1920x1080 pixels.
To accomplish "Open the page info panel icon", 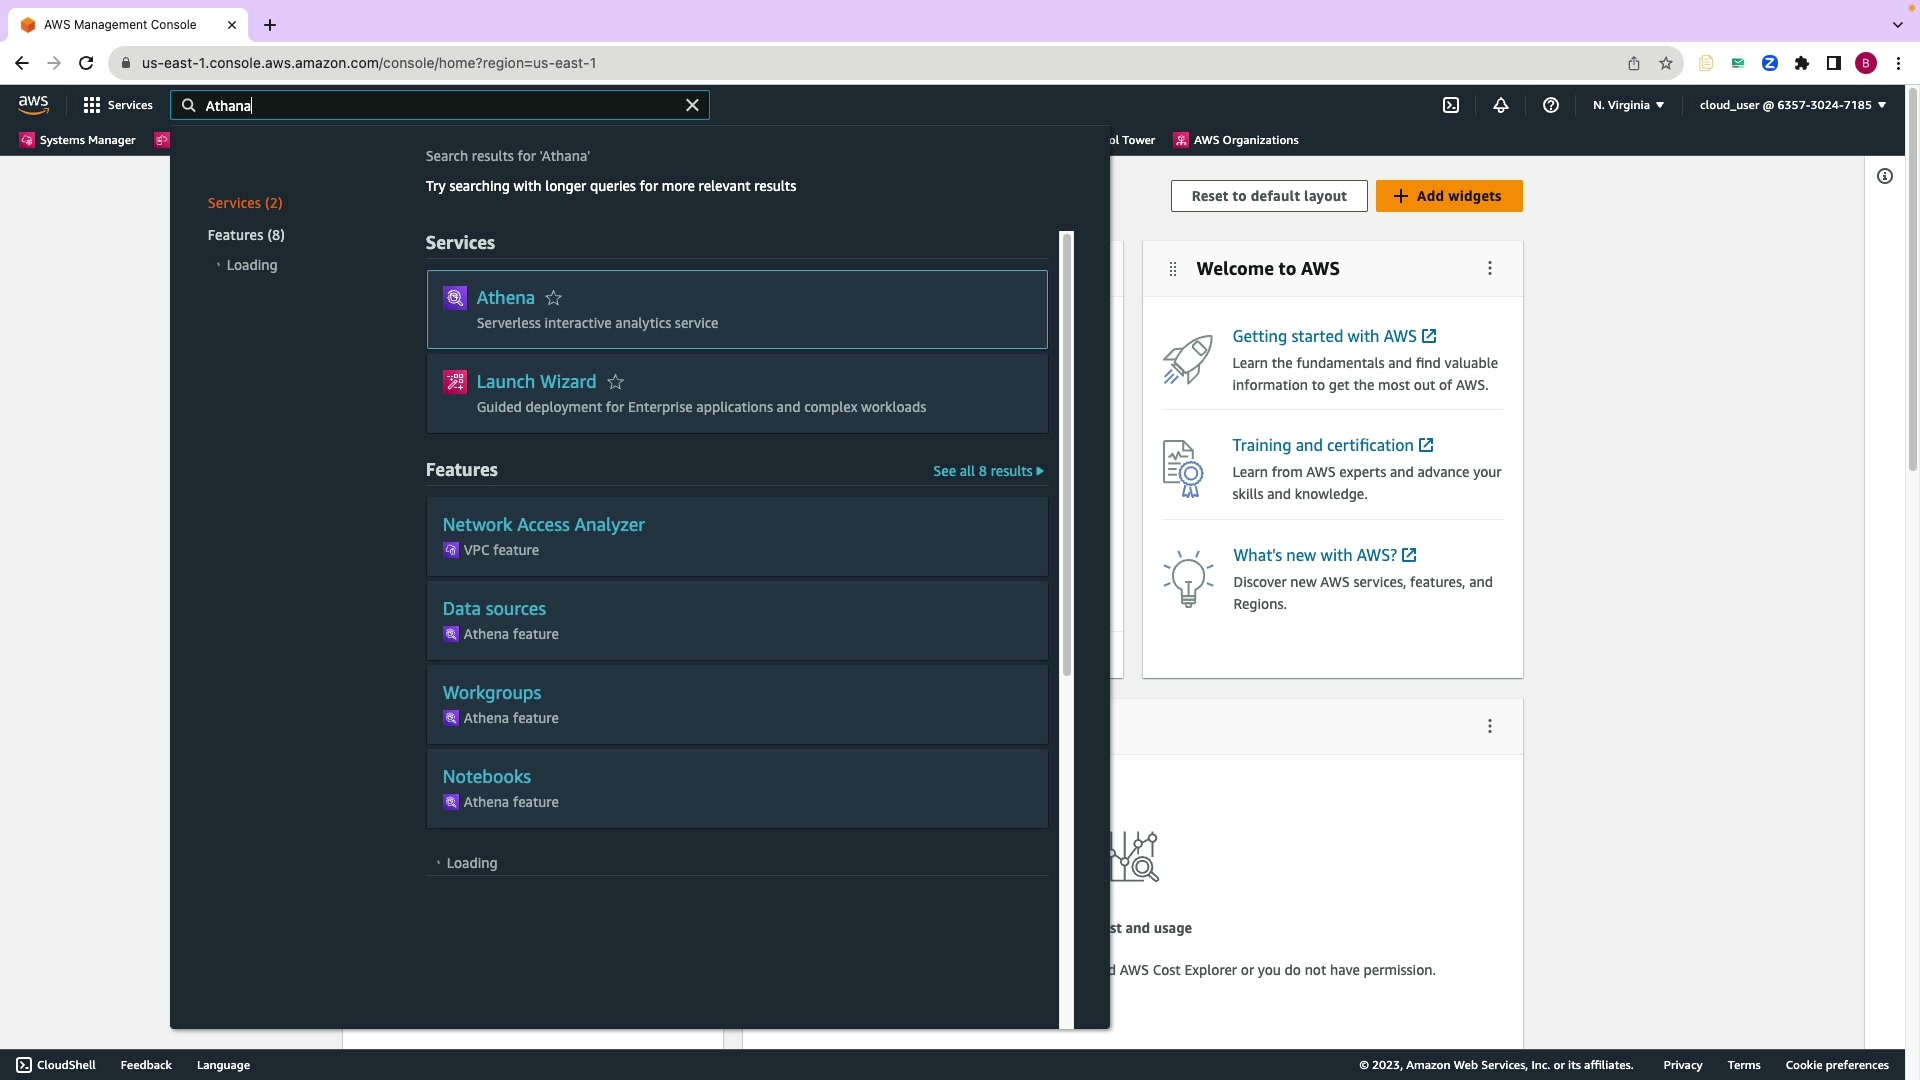I will [x=1885, y=176].
